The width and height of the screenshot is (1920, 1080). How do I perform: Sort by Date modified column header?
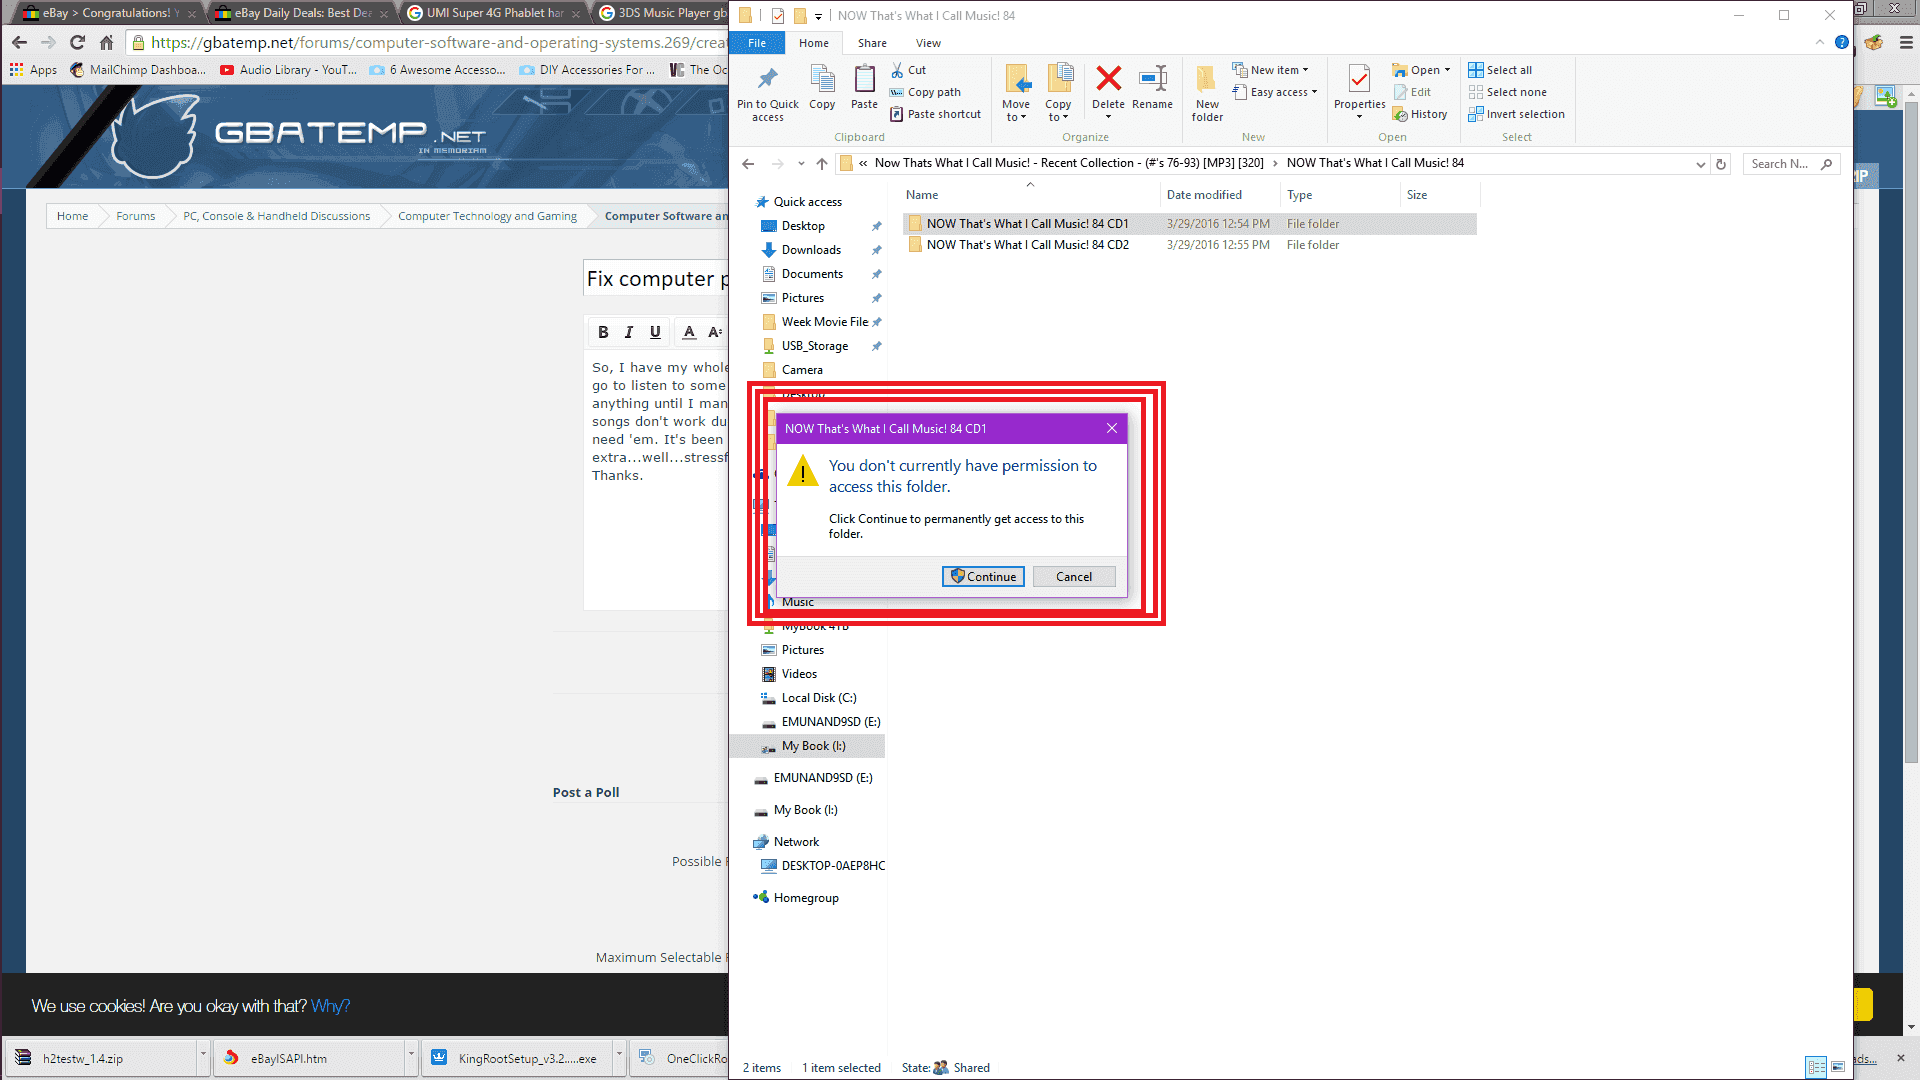[1220, 195]
